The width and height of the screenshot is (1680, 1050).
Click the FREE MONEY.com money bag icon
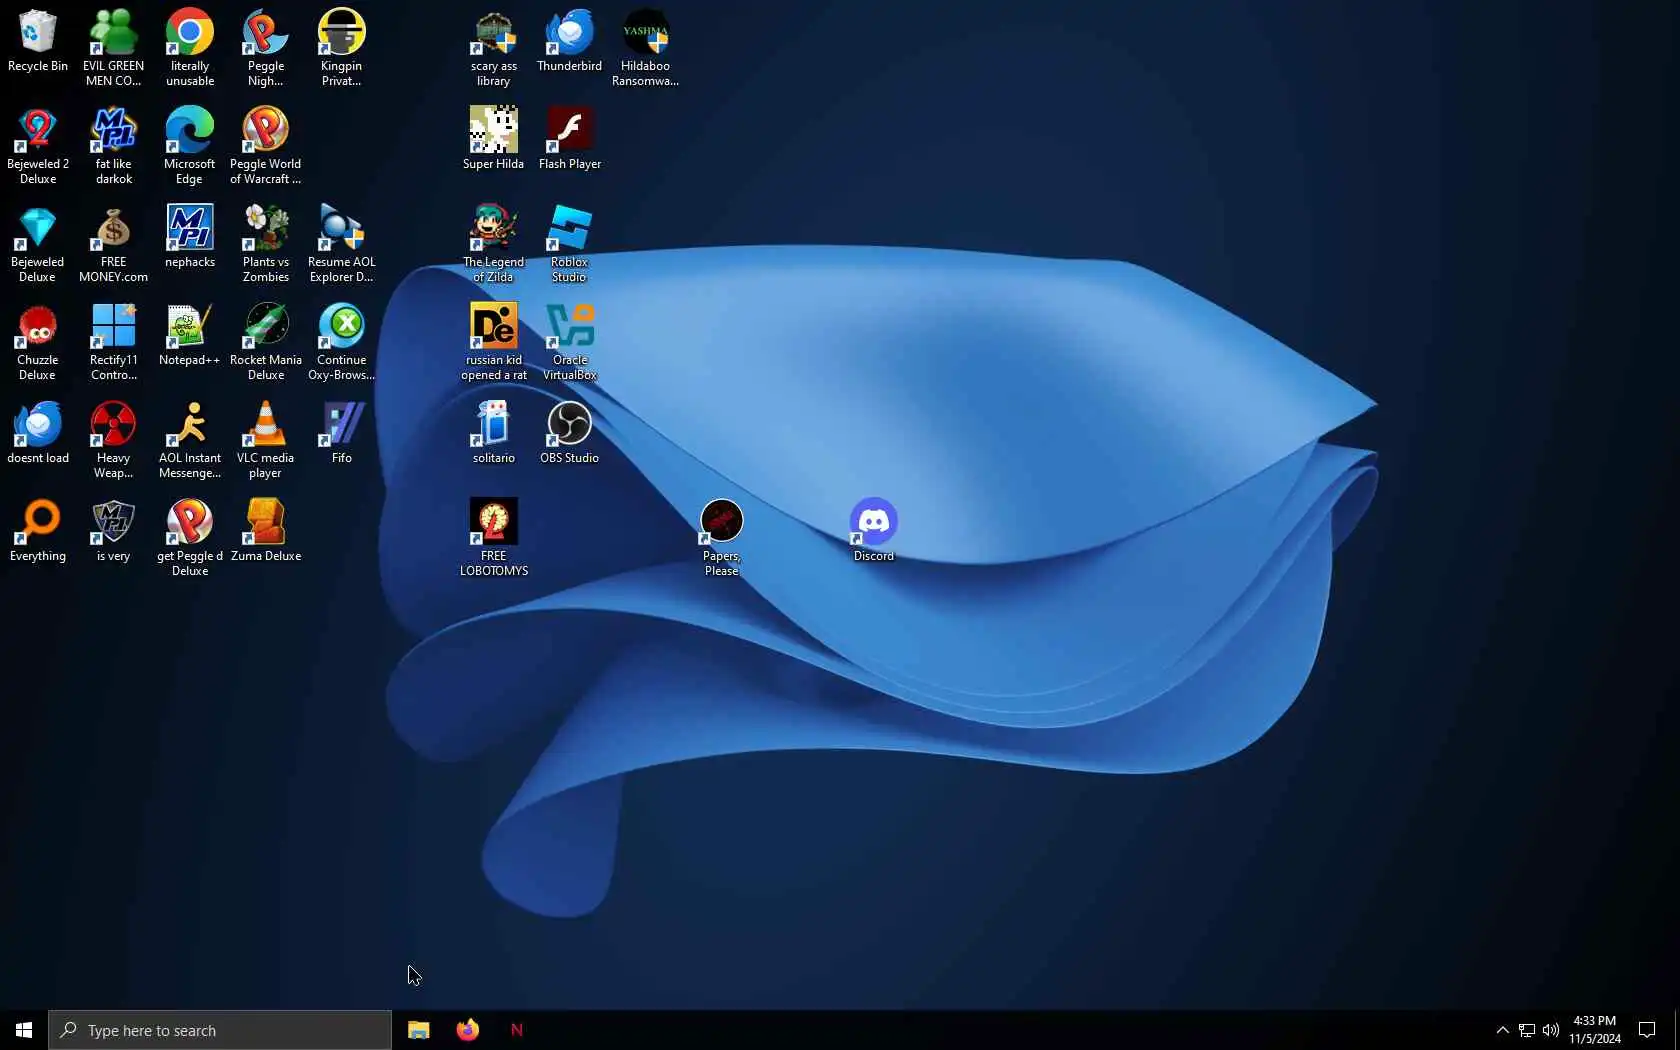click(113, 243)
